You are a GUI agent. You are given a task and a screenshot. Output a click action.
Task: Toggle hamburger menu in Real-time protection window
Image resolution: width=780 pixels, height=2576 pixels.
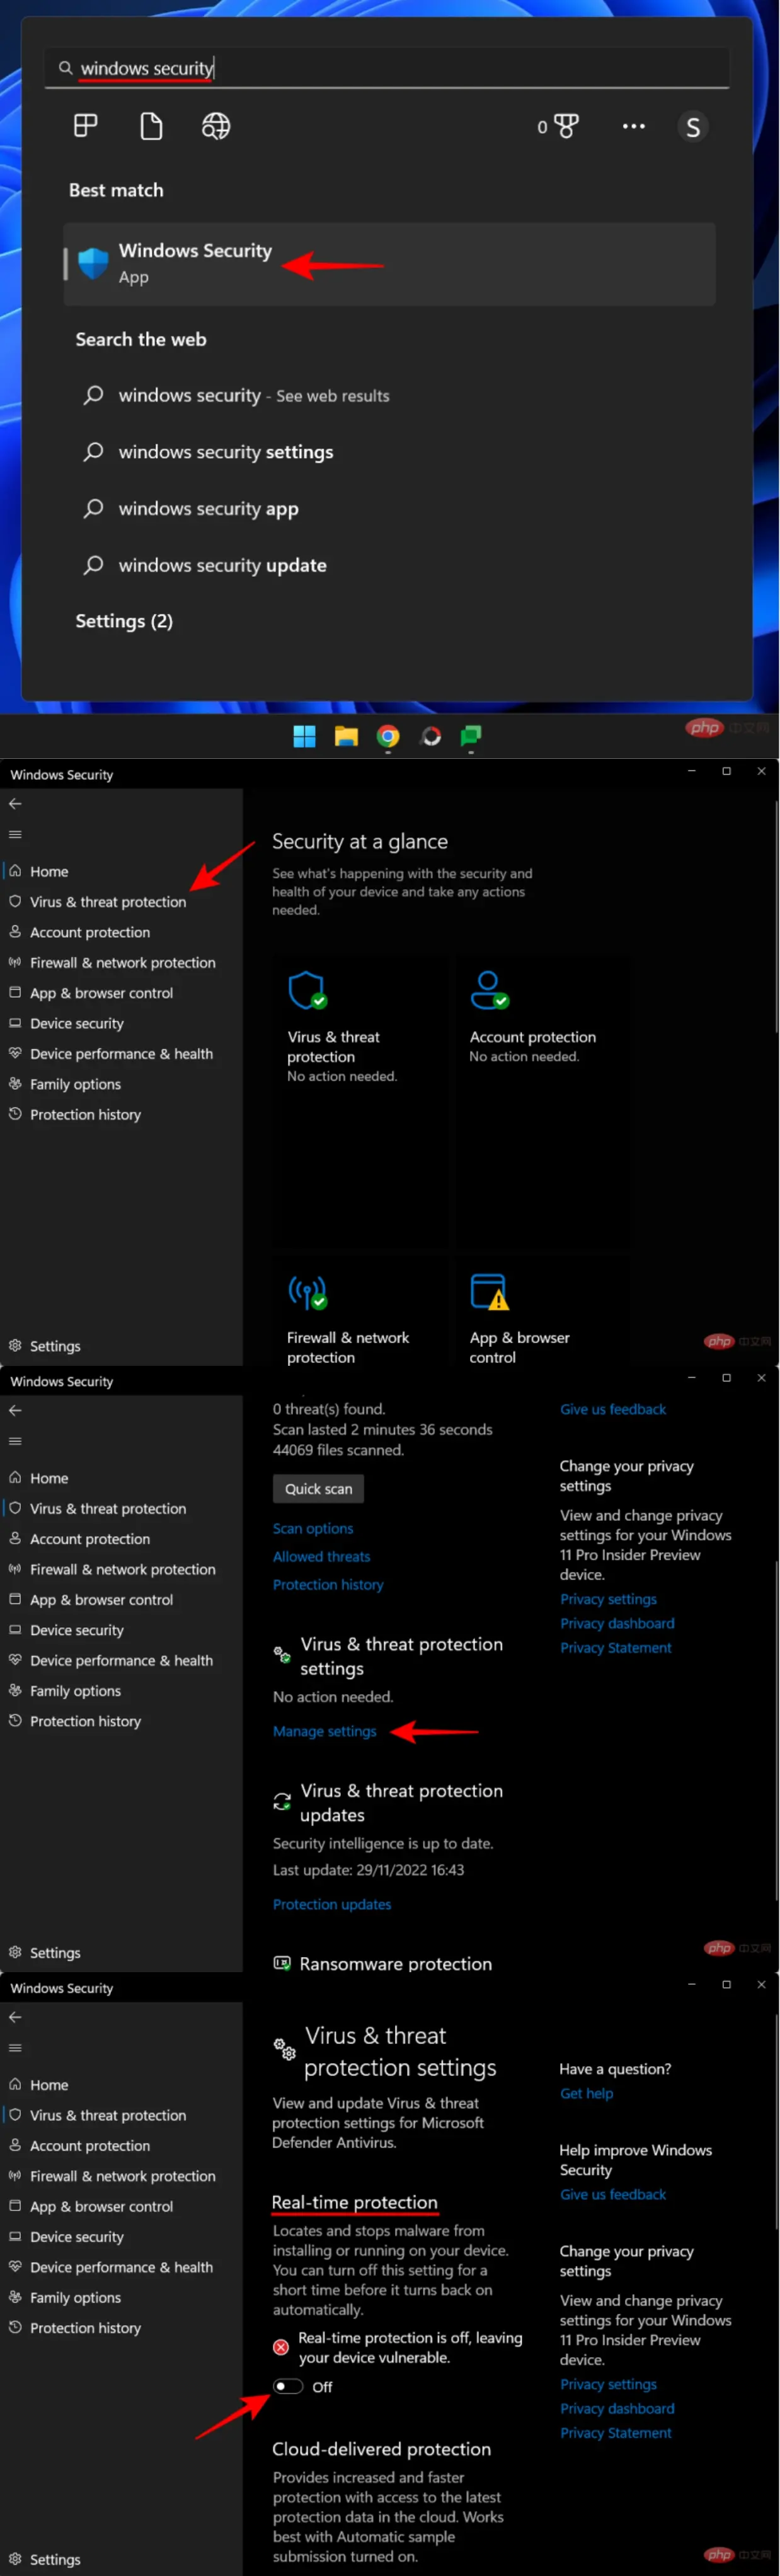click(15, 2048)
